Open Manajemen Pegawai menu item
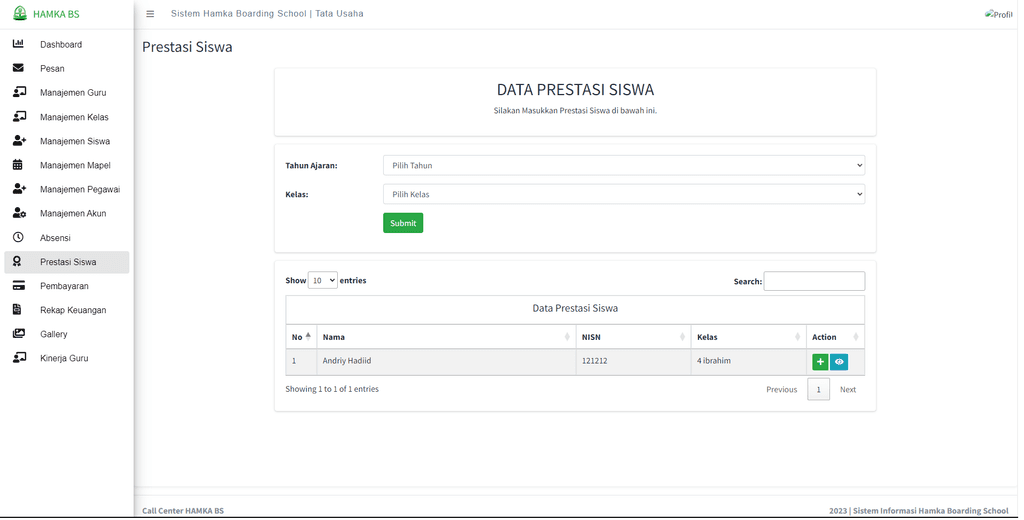The image size is (1024, 520). pyautogui.click(x=67, y=189)
